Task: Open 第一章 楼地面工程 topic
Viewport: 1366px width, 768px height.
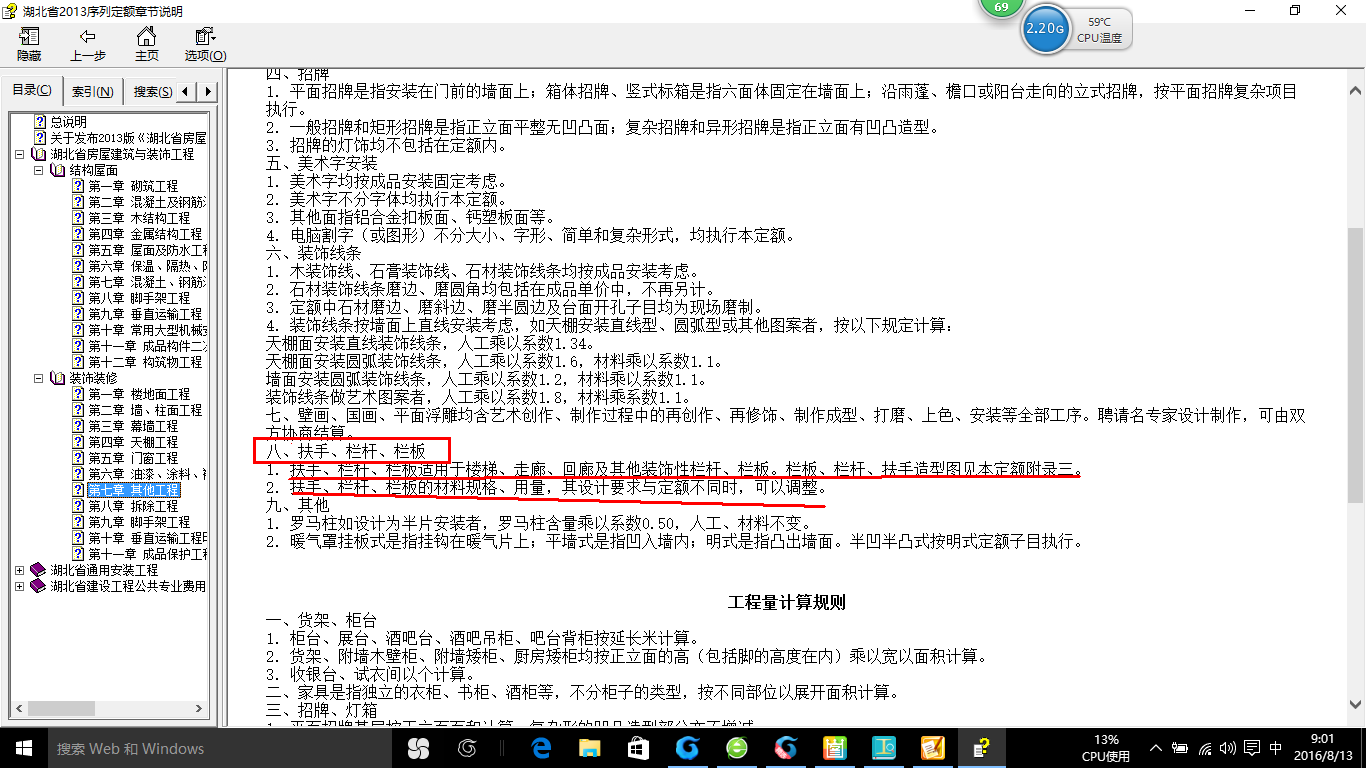Action: click(x=139, y=394)
